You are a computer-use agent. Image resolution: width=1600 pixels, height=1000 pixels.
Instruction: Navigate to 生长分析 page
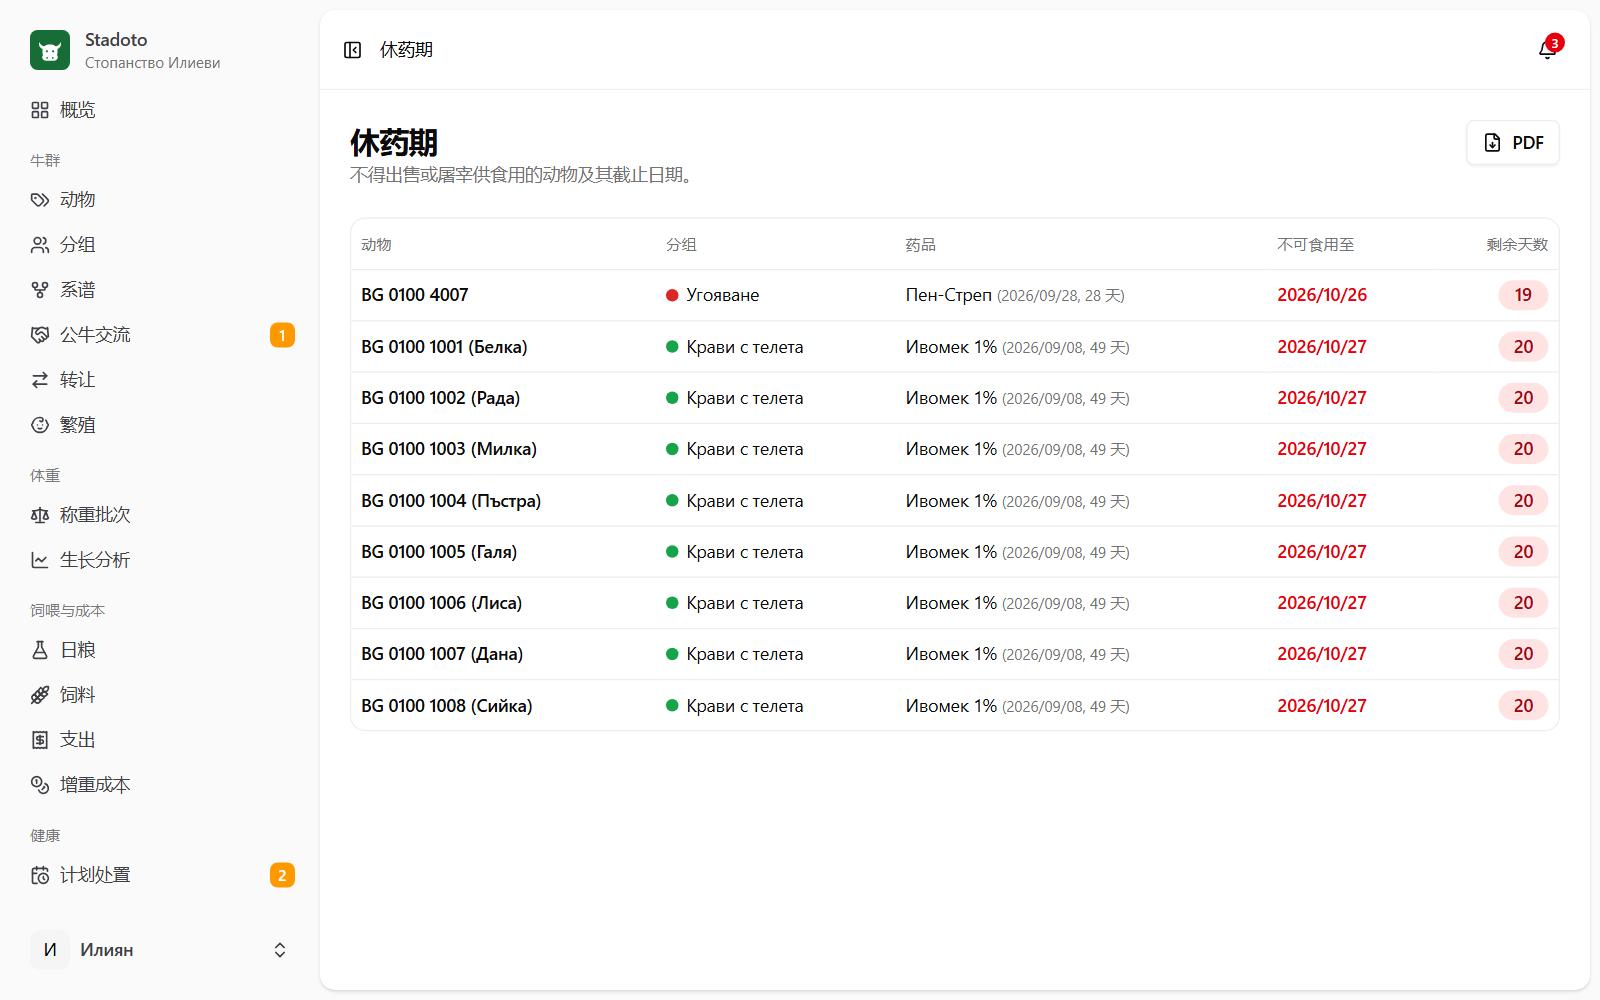[x=162, y=560]
